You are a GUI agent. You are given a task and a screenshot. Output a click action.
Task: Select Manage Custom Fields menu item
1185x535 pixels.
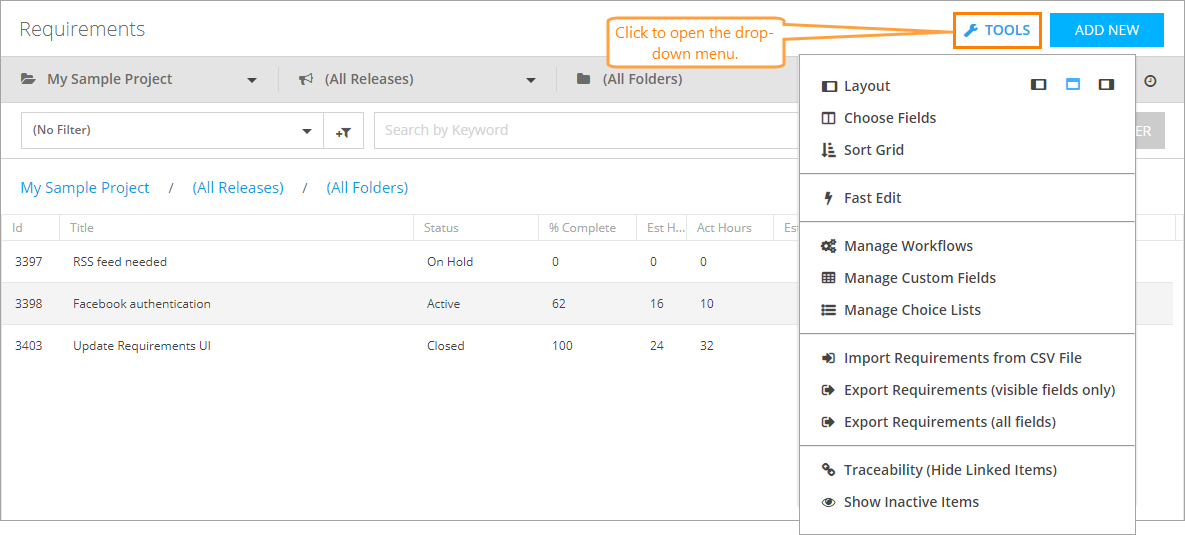(x=919, y=278)
